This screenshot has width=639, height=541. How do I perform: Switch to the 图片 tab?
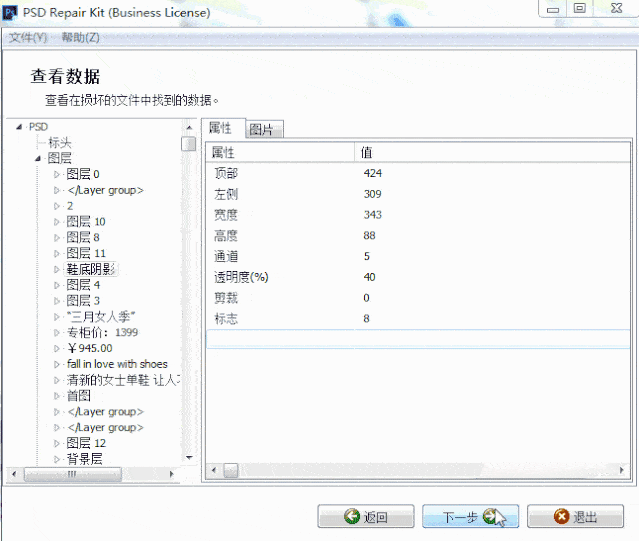click(x=264, y=130)
